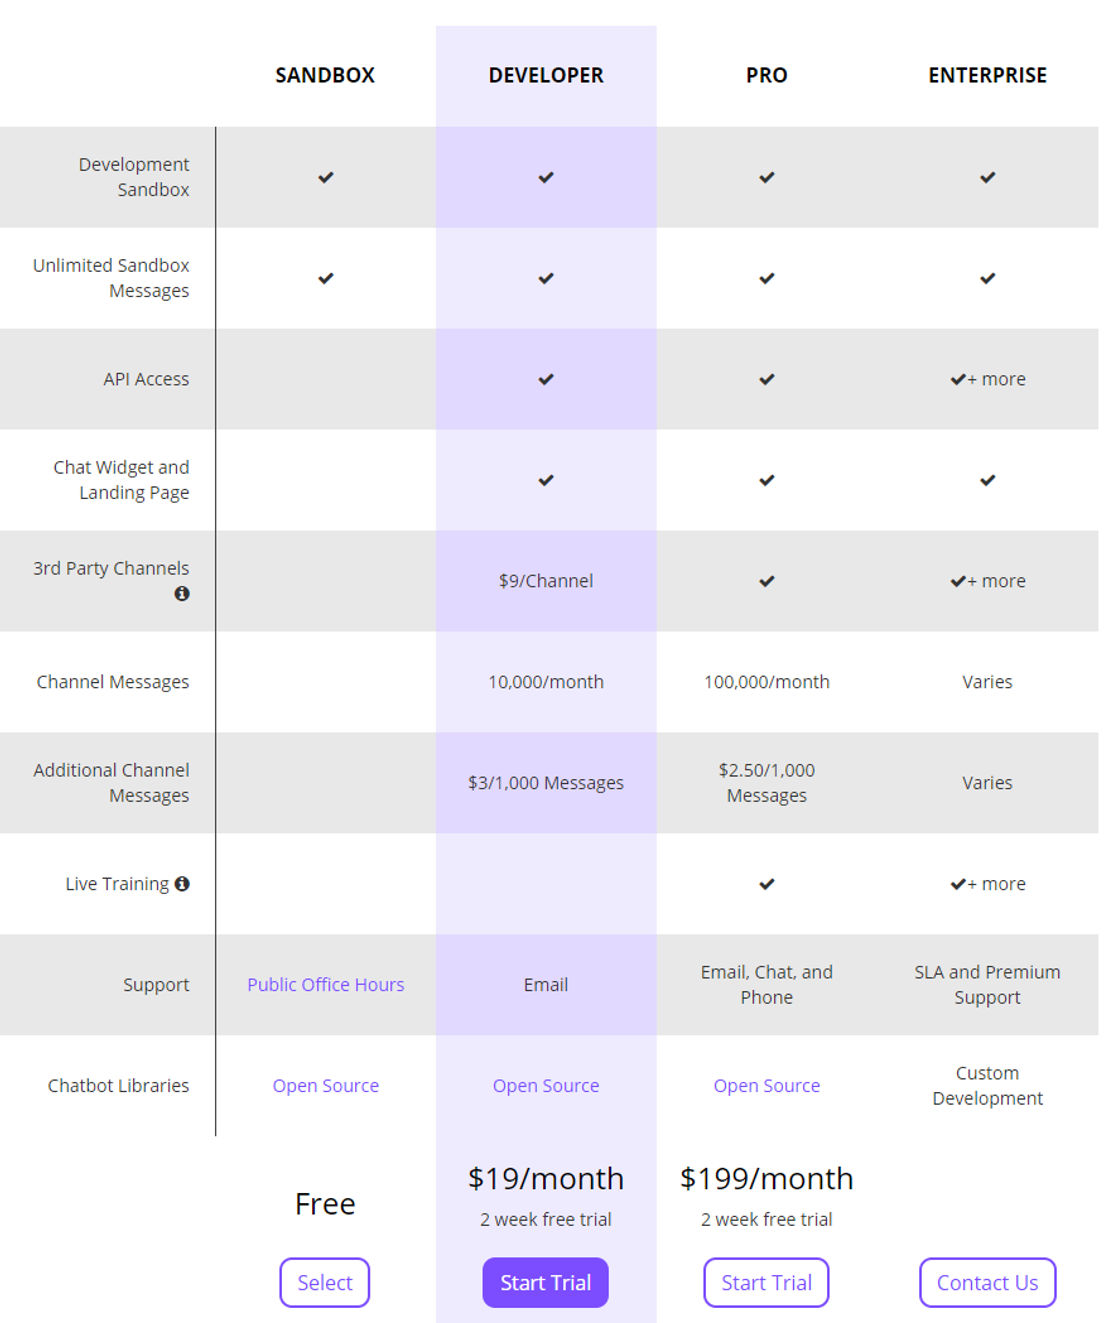
Task: Click the Sandbox checkmark for Development Sandbox
Action: pyautogui.click(x=325, y=177)
